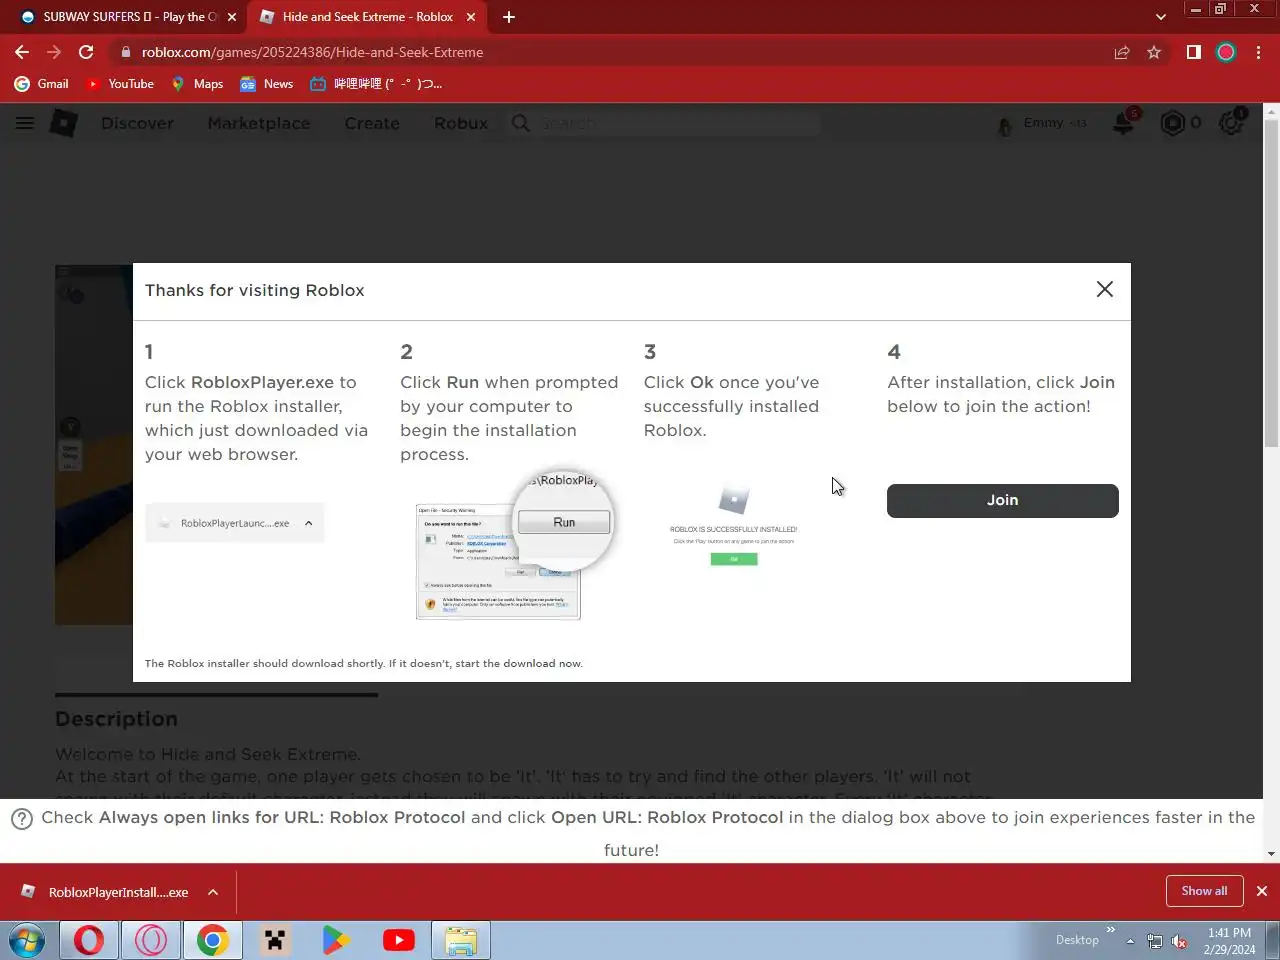Viewport: 1280px width, 960px height.
Task: Close the Subway Surfers tab
Action: [232, 17]
